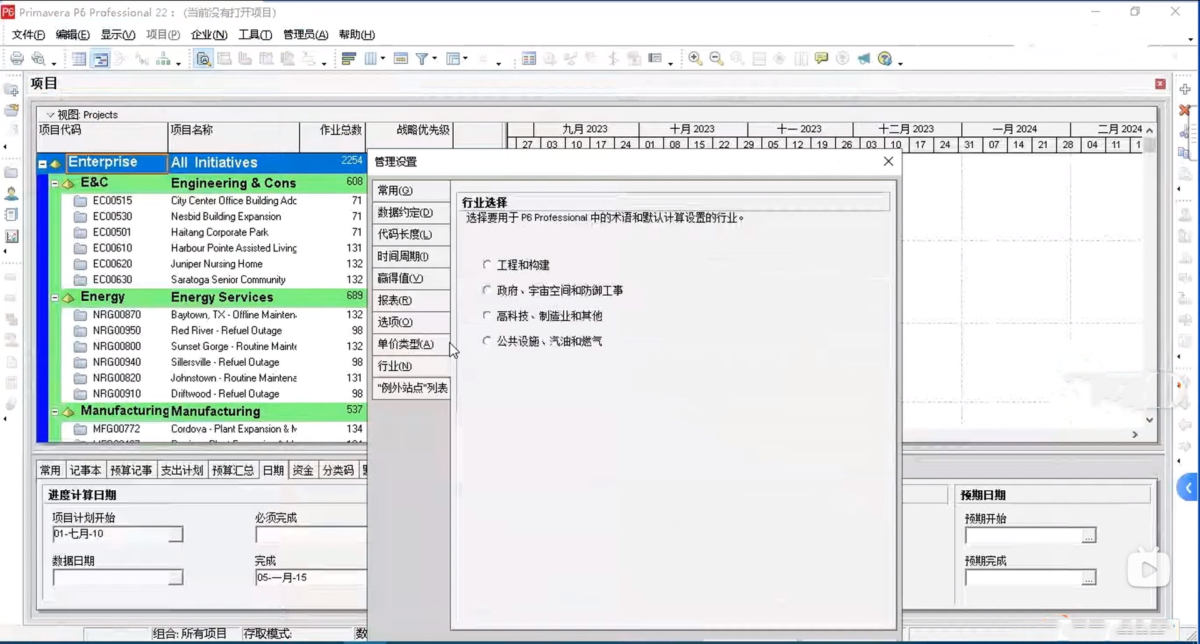Switch to 赢得值(V) tab
Viewport: 1200px width, 644px height.
(411, 278)
